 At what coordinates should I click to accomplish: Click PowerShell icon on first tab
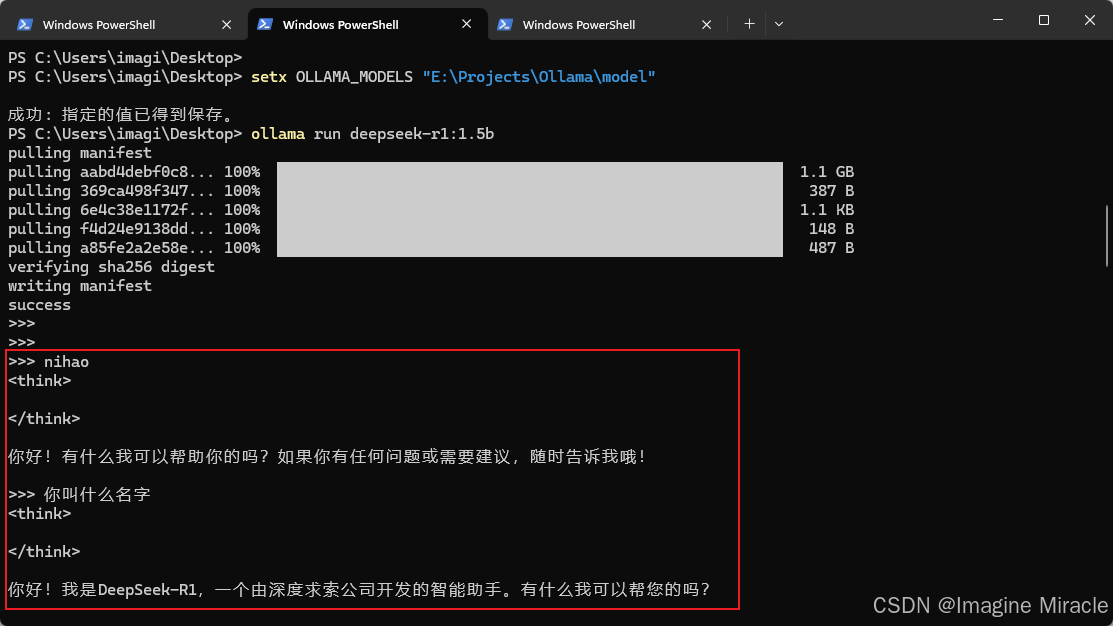25,24
